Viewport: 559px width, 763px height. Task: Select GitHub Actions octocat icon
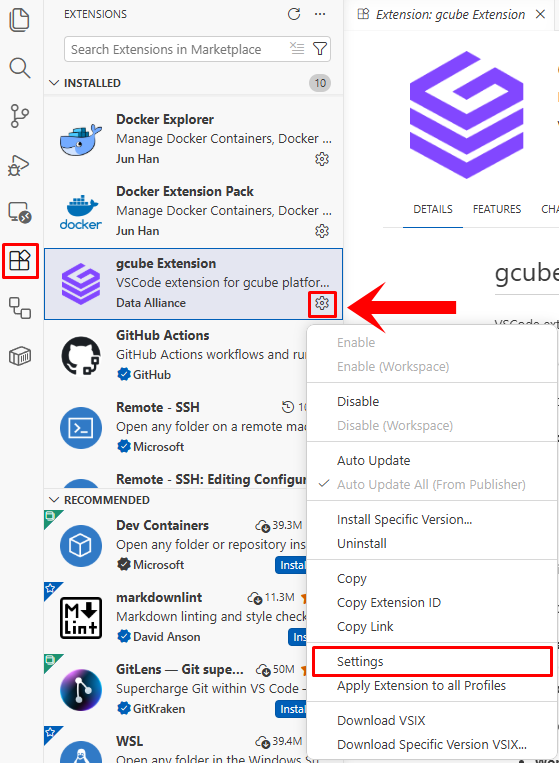coord(81,356)
